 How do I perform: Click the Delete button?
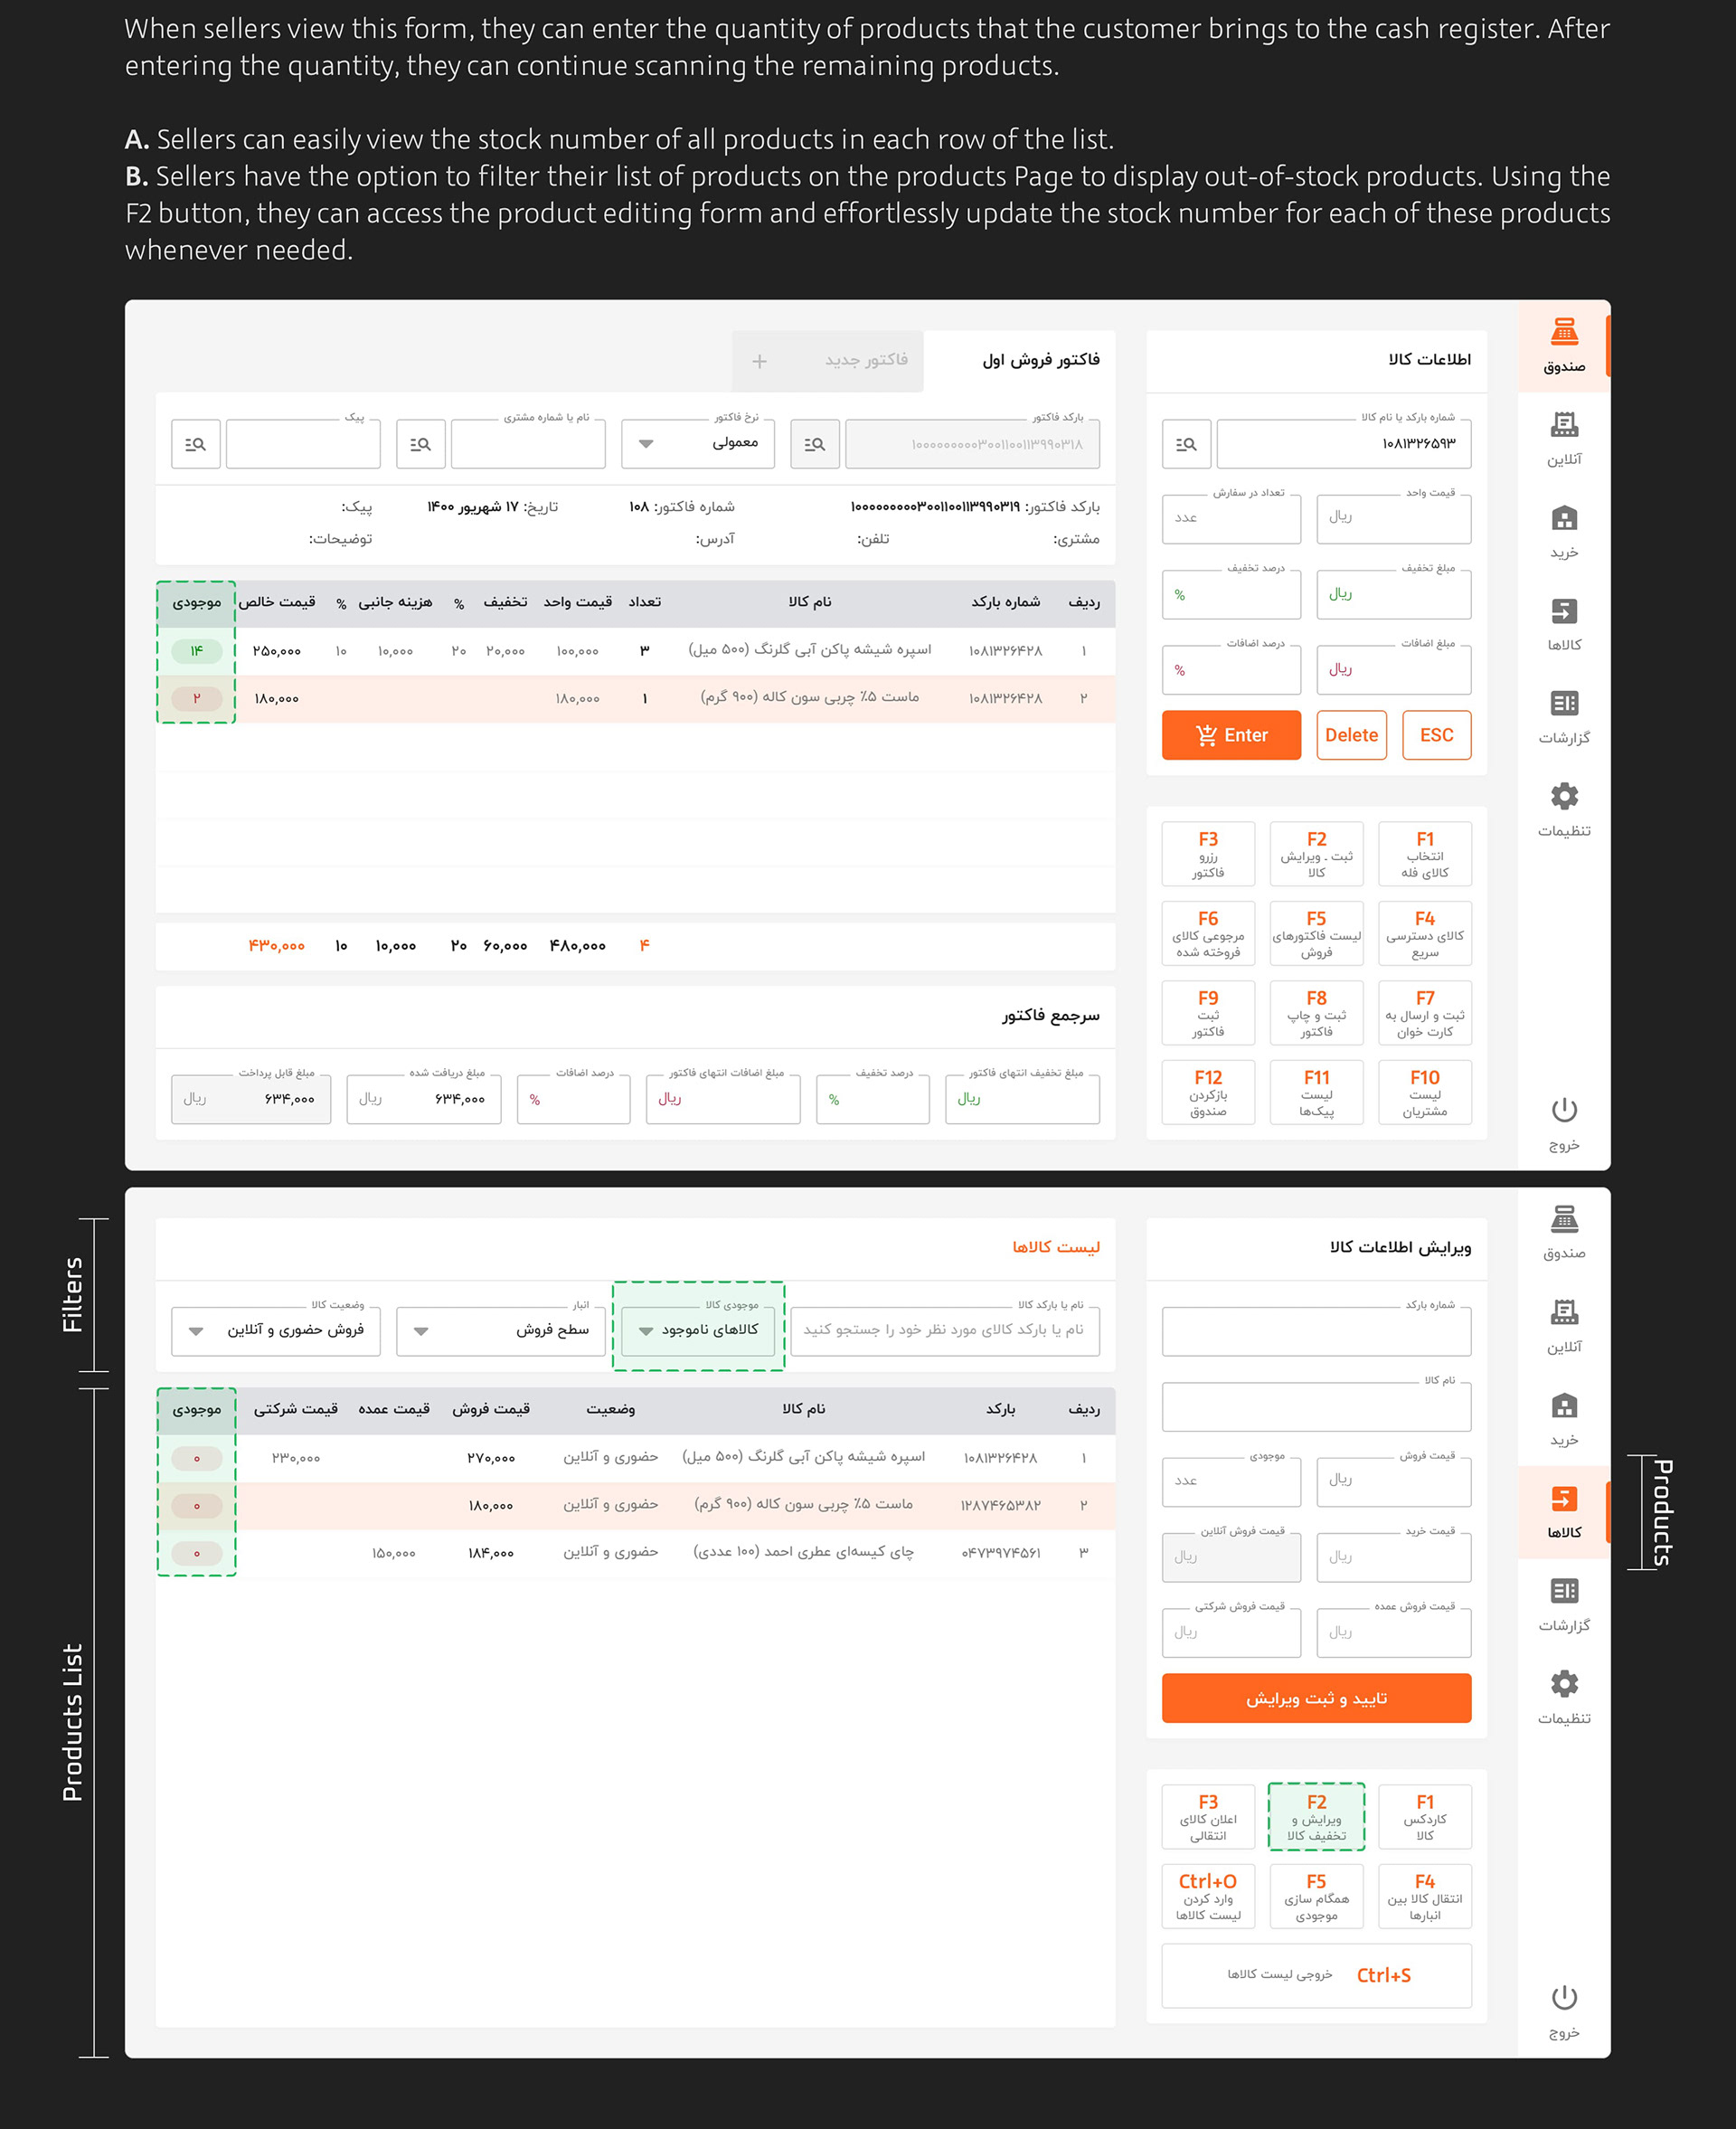[x=1350, y=735]
